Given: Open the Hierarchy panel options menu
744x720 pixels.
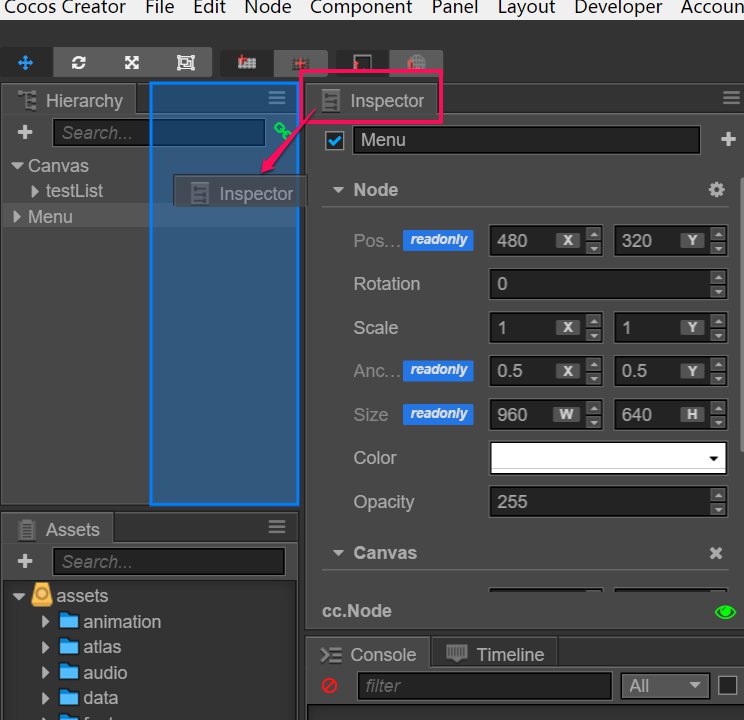Looking at the screenshot, I should pos(277,98).
